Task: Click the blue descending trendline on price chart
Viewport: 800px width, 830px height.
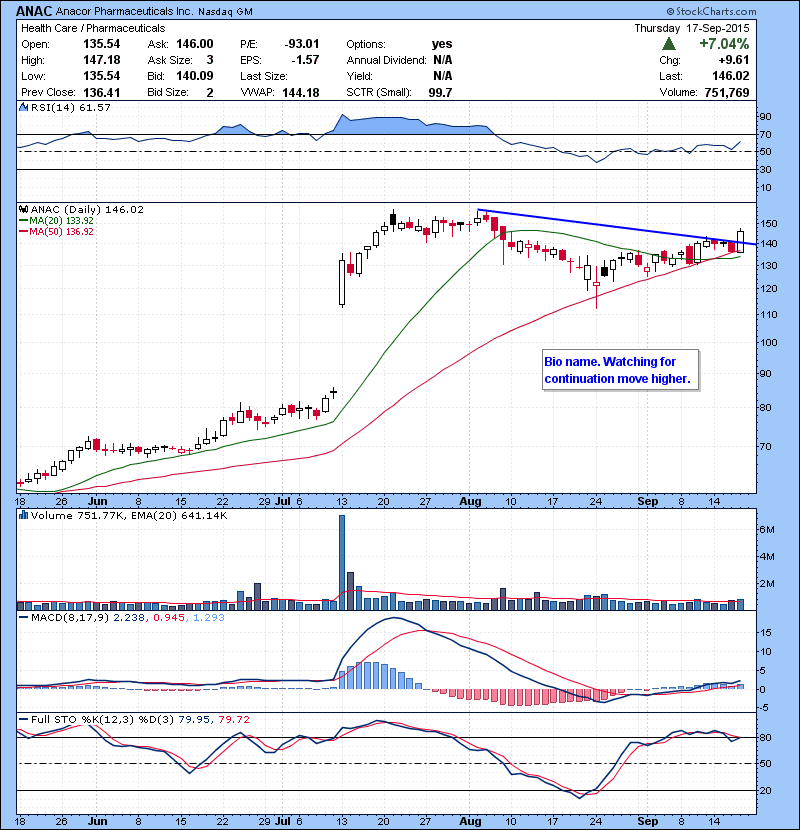Action: coord(617,227)
